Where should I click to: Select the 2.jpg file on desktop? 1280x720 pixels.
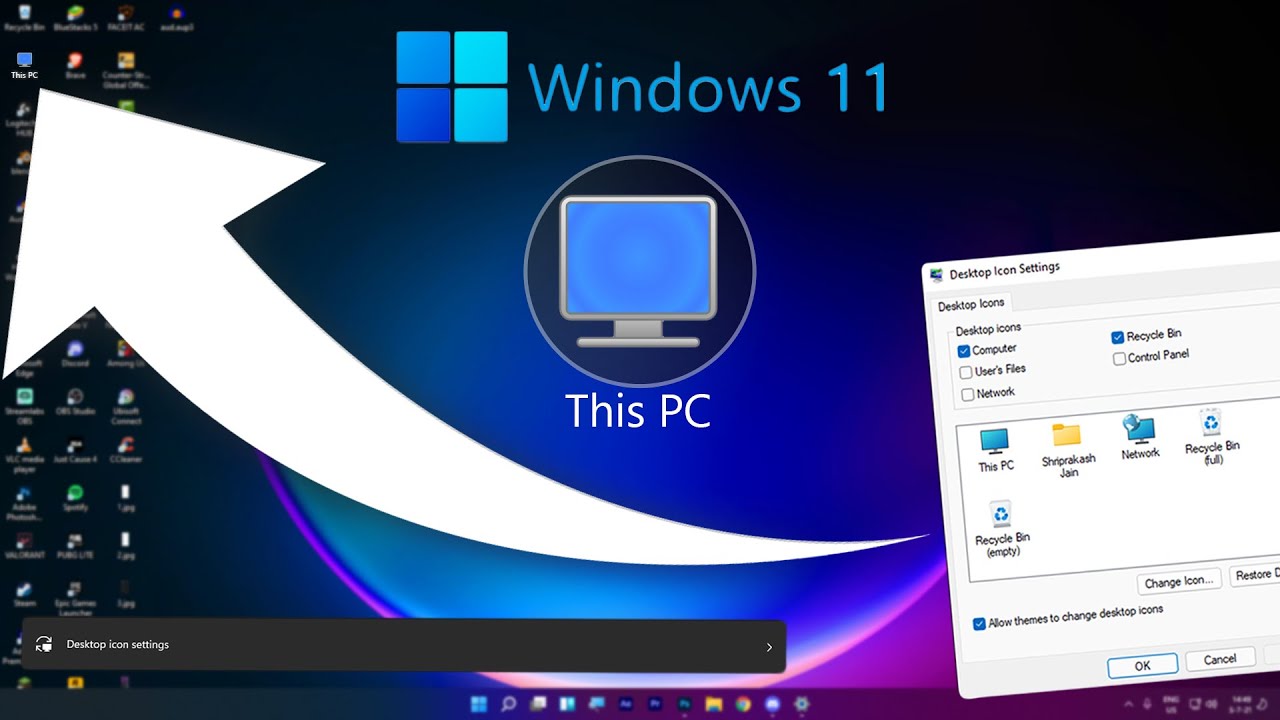pyautogui.click(x=126, y=546)
